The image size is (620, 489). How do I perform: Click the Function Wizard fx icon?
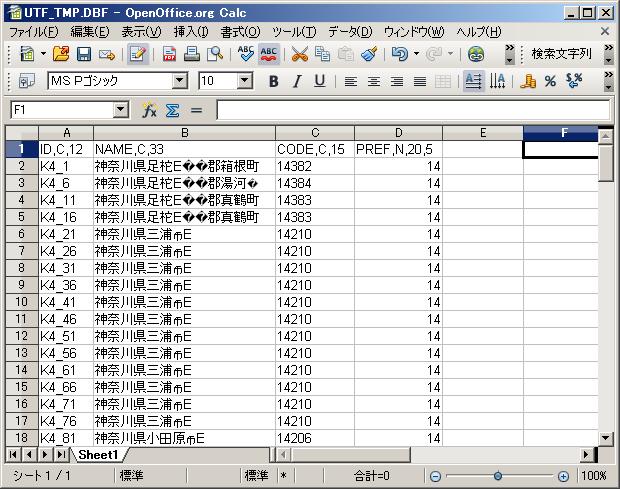pyautogui.click(x=150, y=110)
